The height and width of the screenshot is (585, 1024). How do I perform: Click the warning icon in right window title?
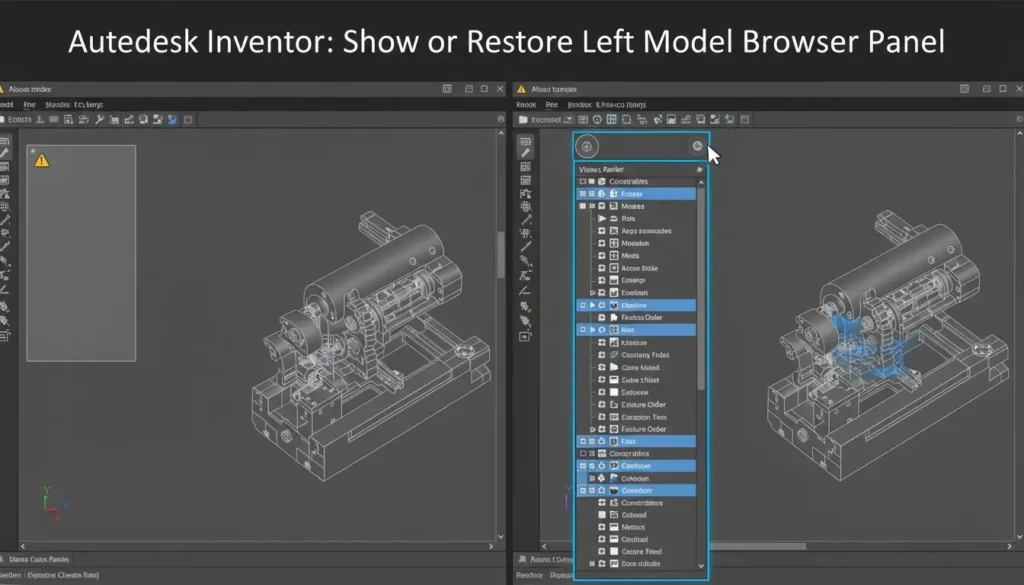[521, 89]
